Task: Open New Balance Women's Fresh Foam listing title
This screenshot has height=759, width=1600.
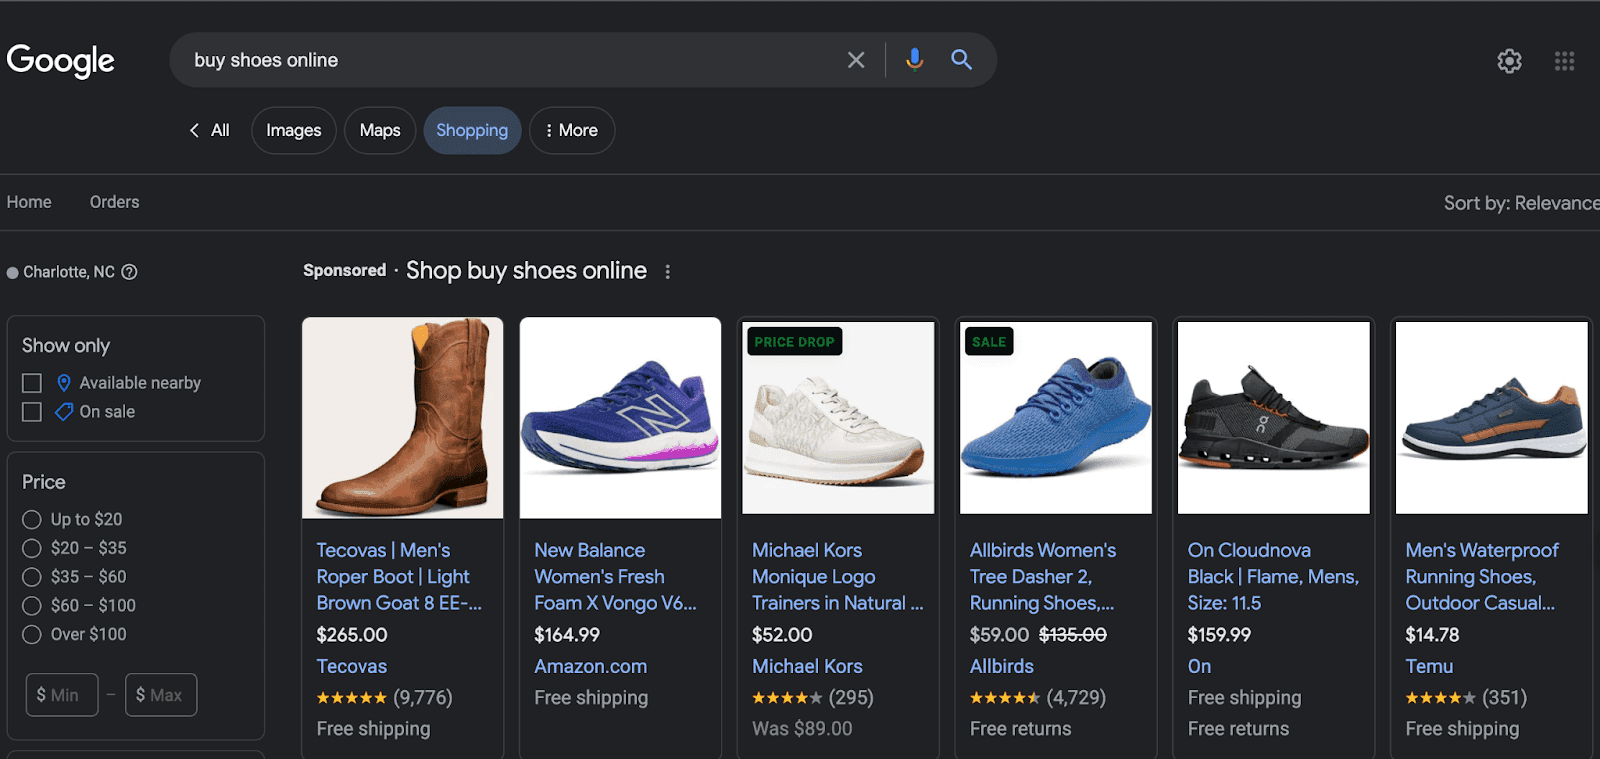Action: (615, 577)
